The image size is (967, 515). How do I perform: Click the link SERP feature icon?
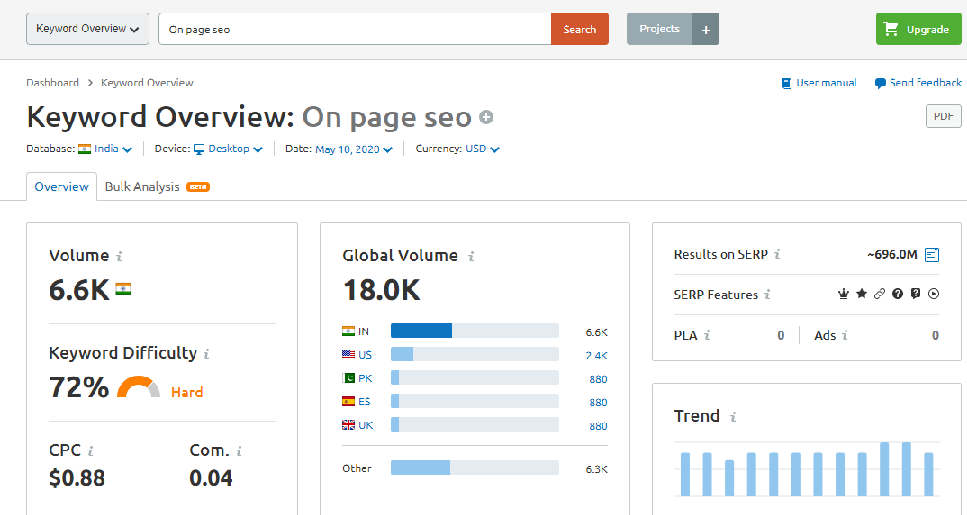[x=879, y=294]
